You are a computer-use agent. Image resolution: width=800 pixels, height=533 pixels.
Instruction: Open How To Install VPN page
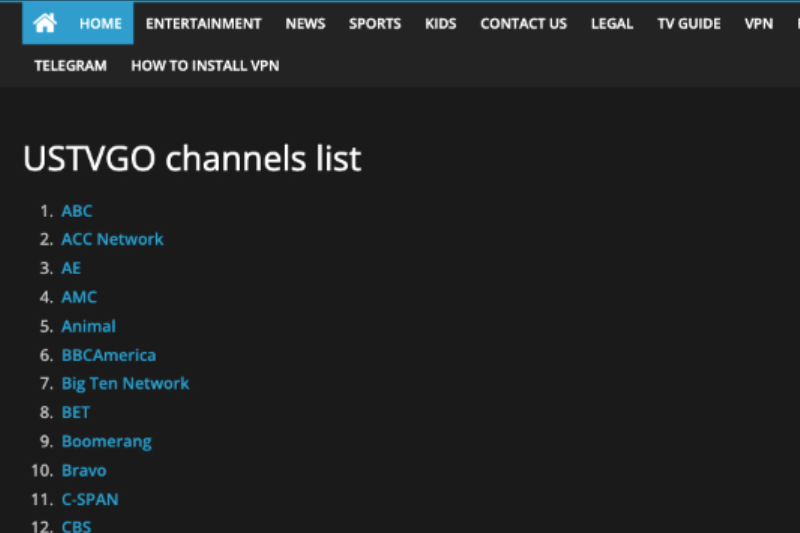click(x=205, y=66)
